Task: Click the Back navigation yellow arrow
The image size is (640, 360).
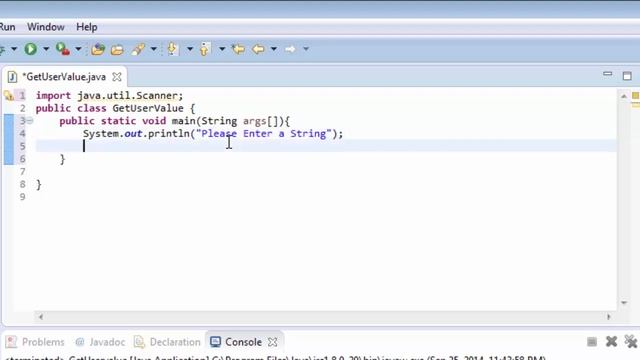Action: point(258,49)
